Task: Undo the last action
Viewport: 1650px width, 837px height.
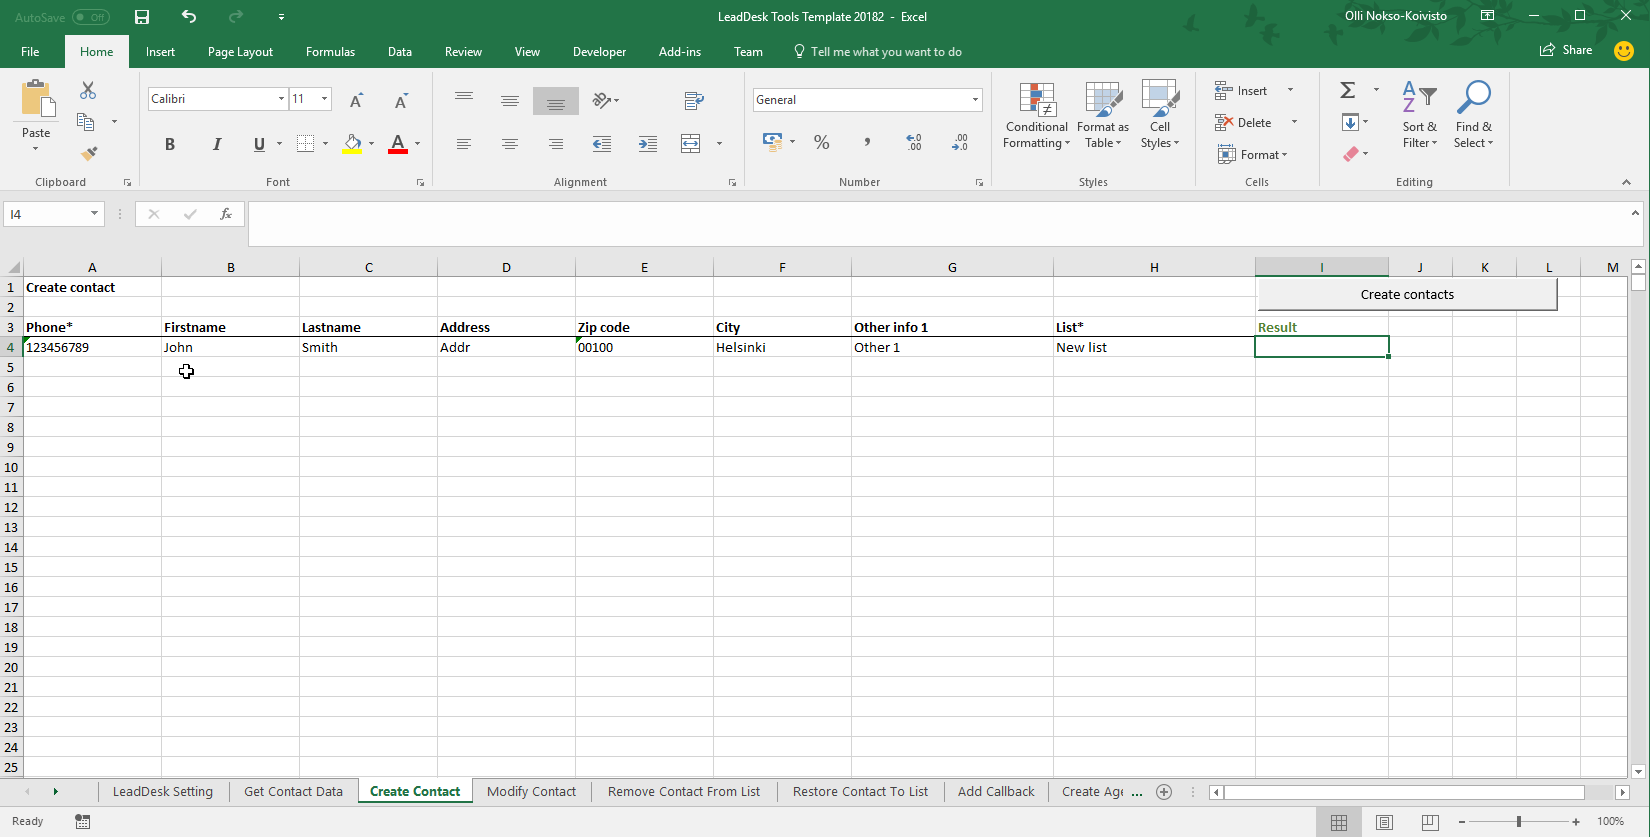Action: (x=189, y=17)
